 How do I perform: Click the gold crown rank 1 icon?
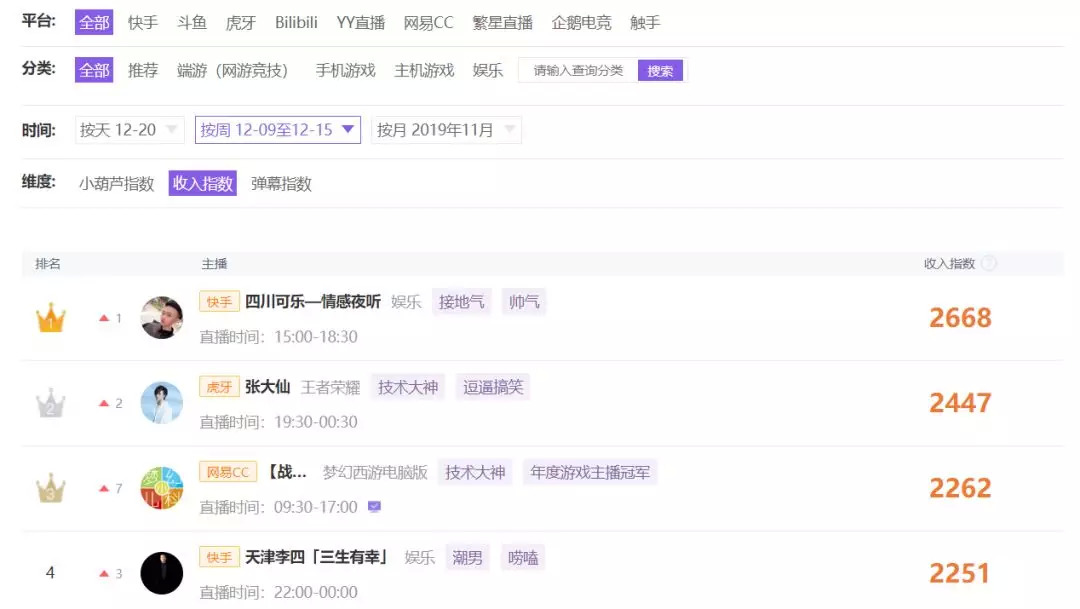tap(50, 319)
